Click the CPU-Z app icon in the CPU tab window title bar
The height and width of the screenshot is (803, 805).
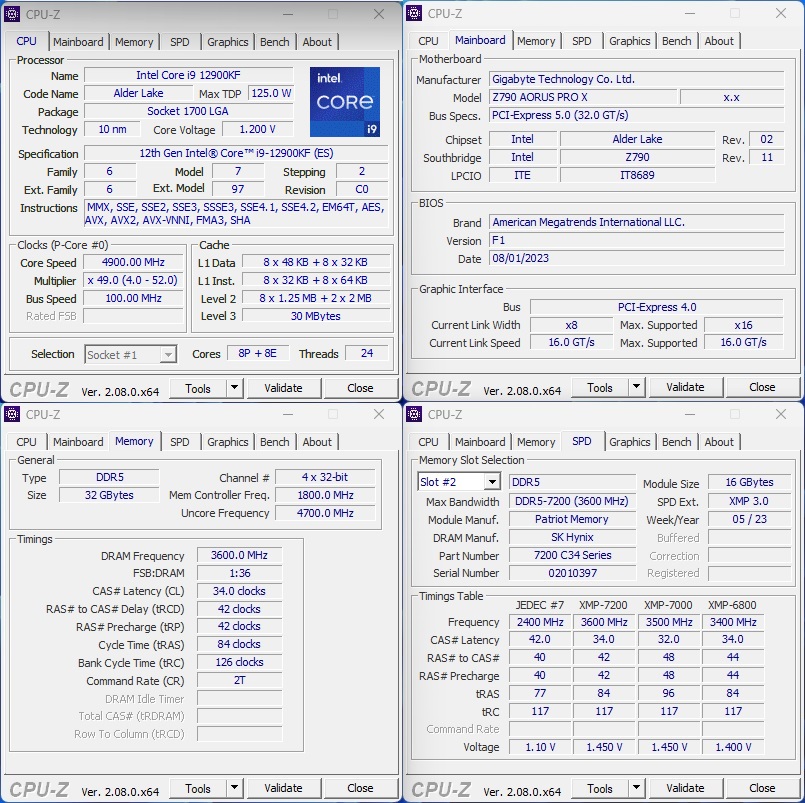coord(12,14)
